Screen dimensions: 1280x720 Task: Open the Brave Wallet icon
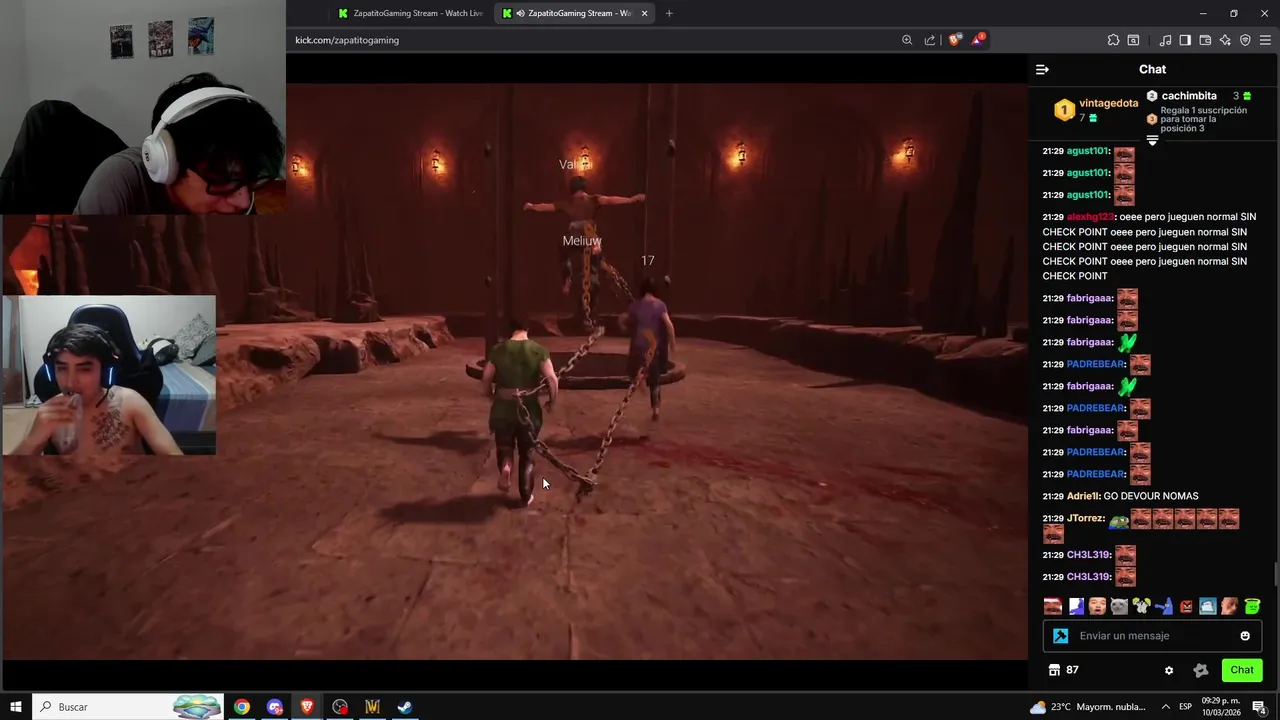point(1205,40)
